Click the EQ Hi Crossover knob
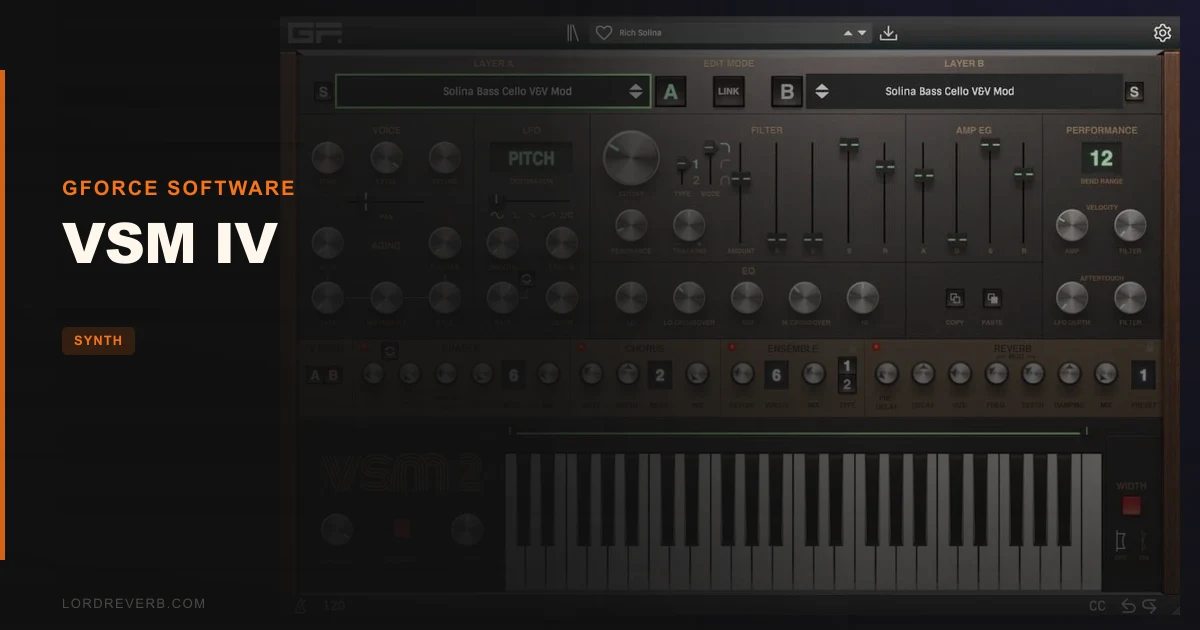1200x630 pixels. pyautogui.click(x=805, y=297)
